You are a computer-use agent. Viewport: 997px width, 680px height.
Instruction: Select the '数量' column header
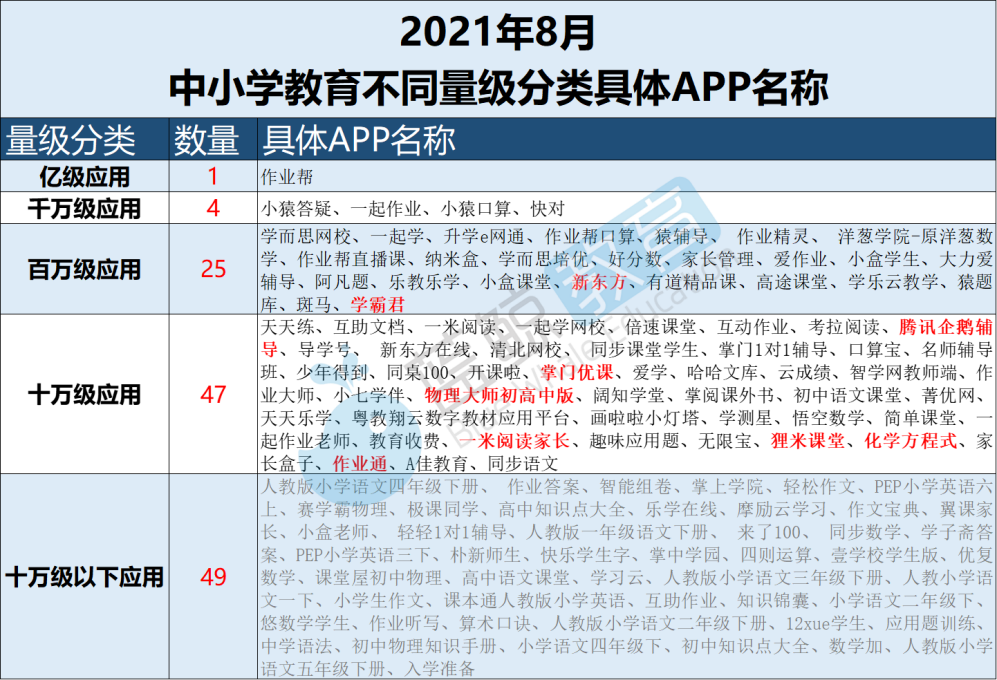click(x=207, y=141)
